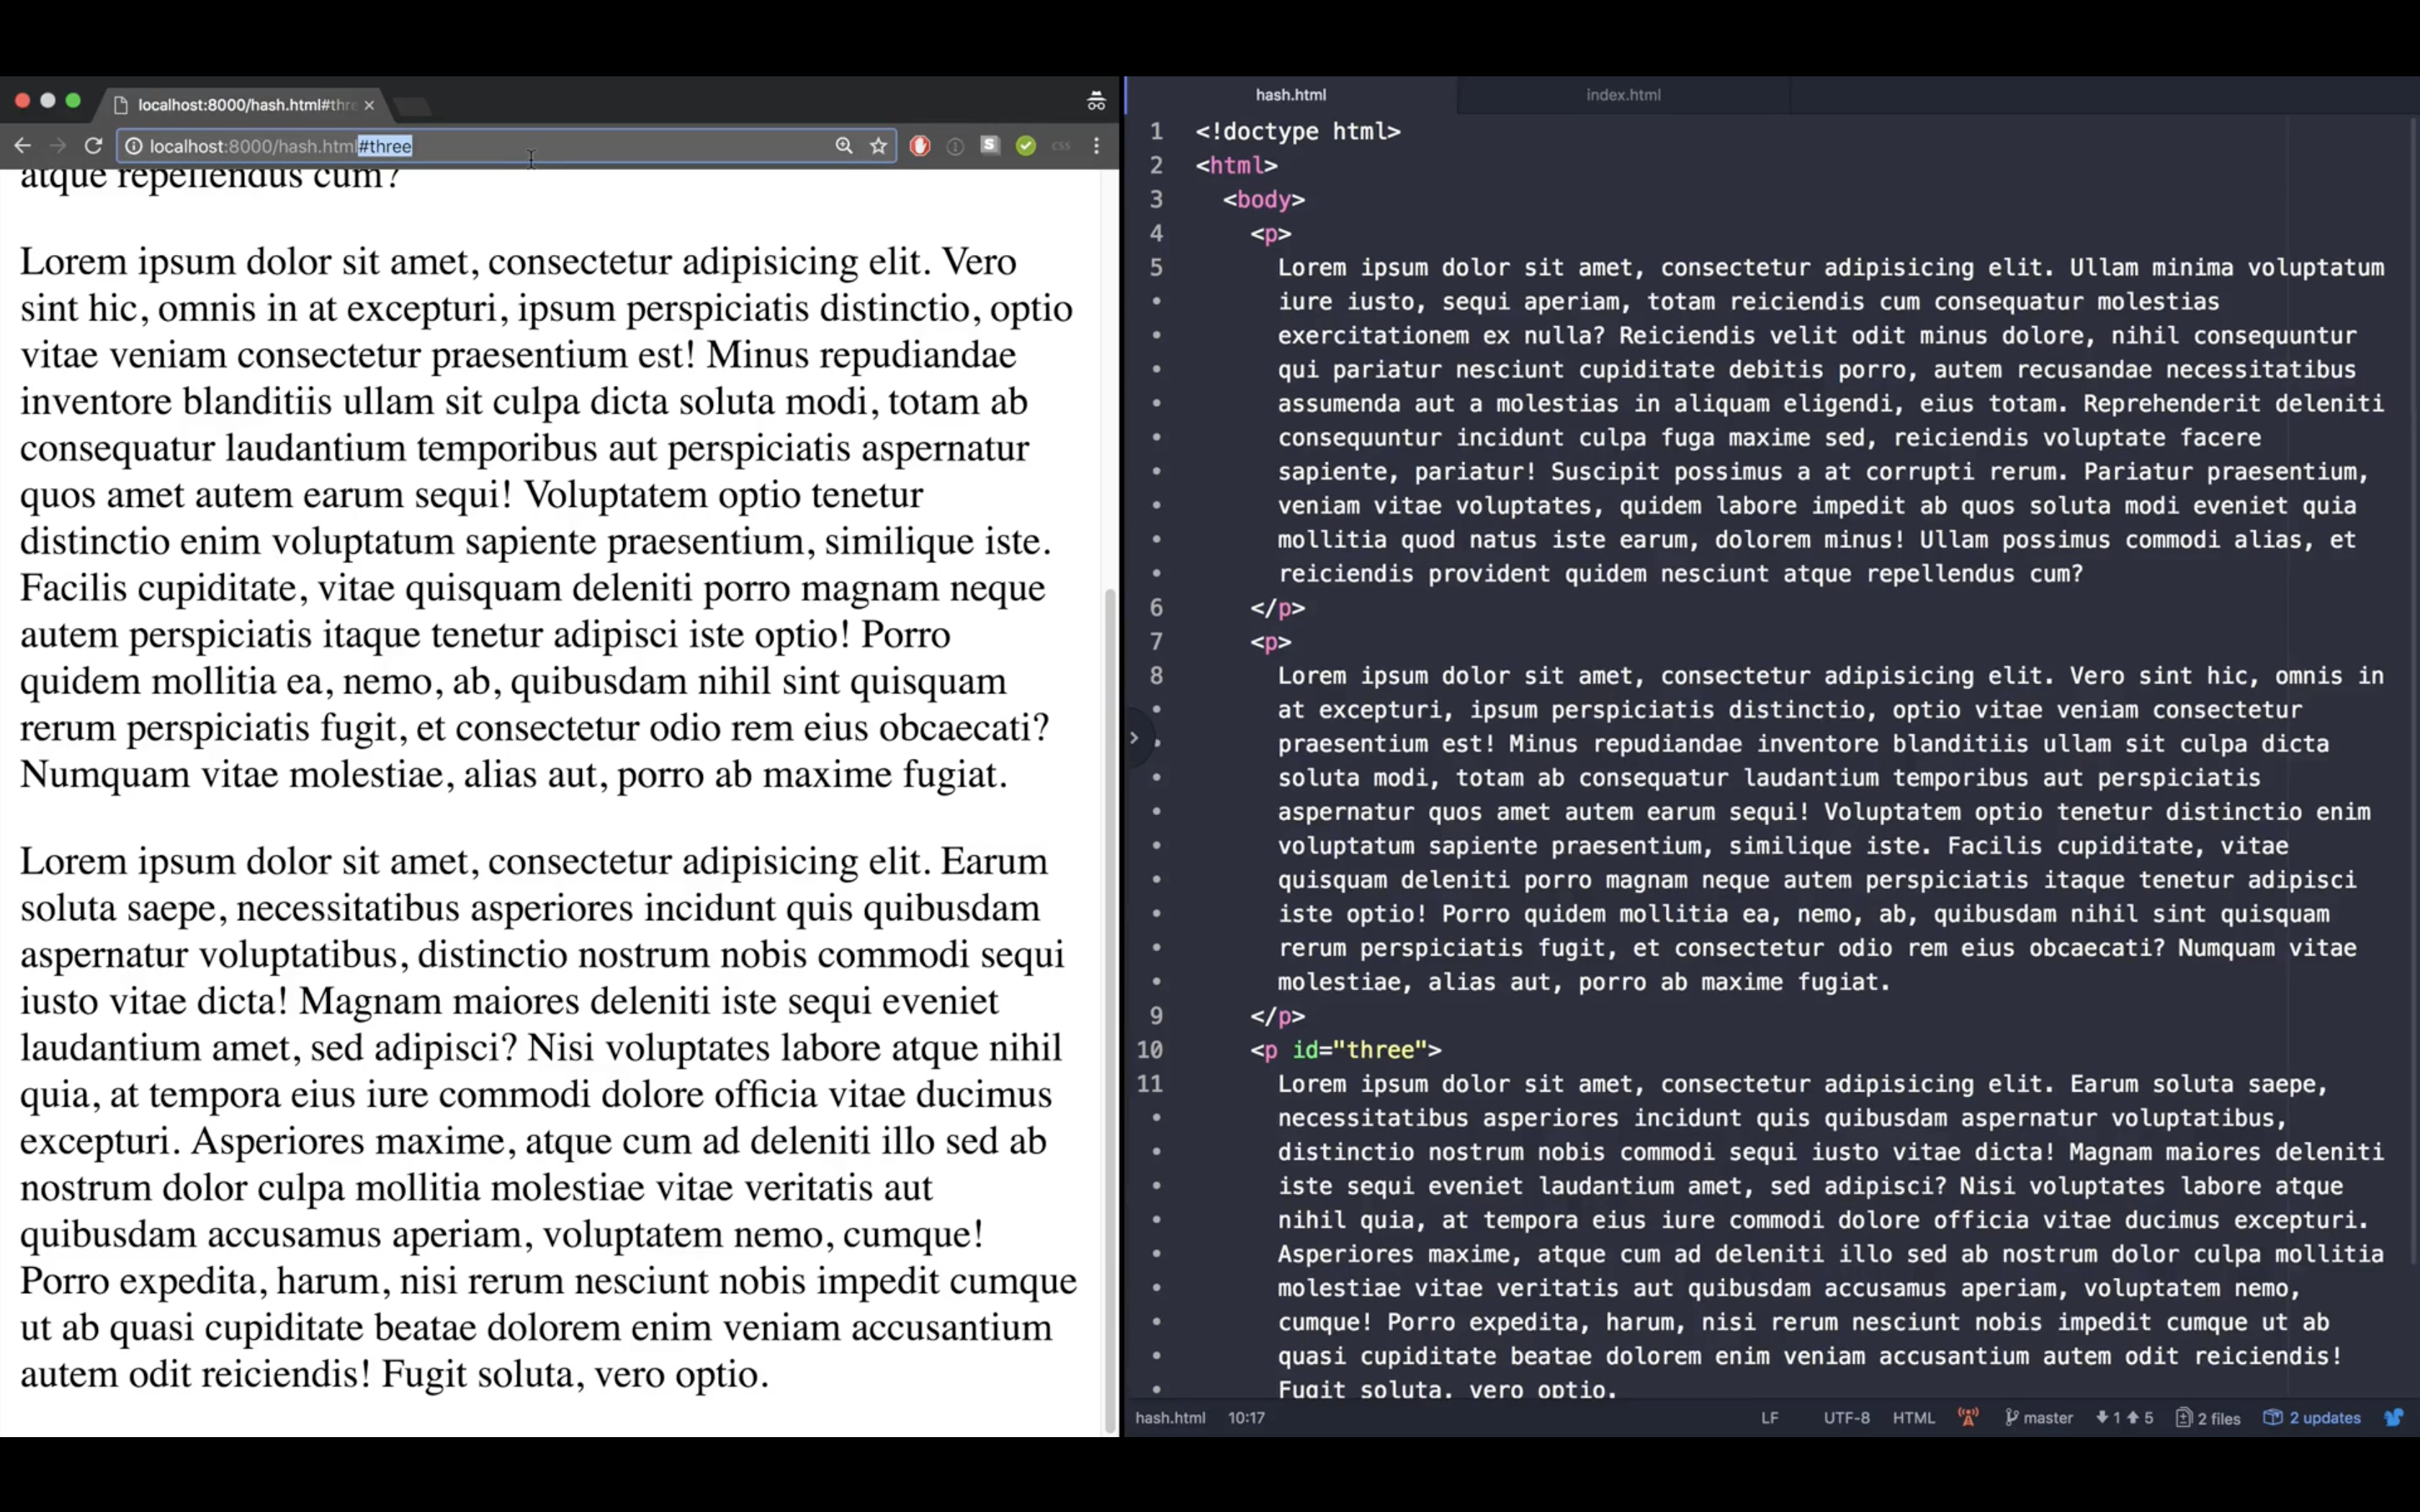This screenshot has width=2420, height=1512.
Task: Open the UTF-8 encoding selector
Action: (x=1845, y=1417)
